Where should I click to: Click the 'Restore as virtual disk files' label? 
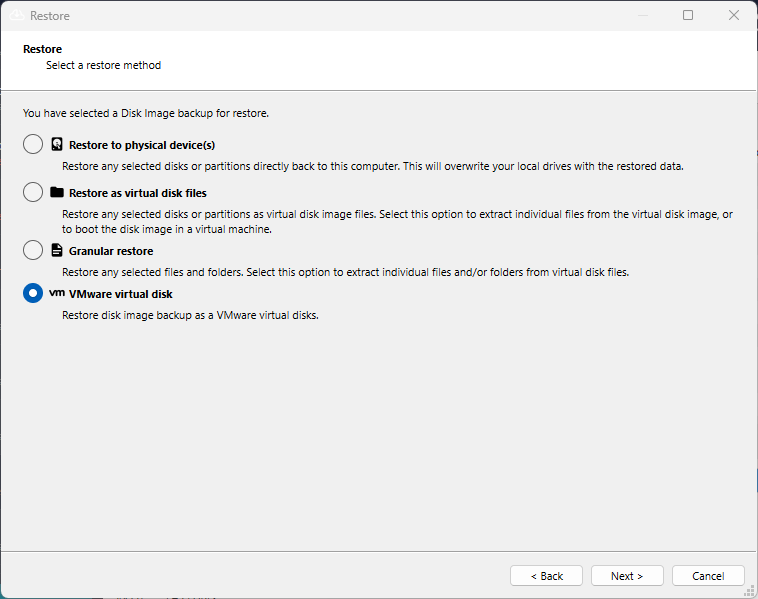pos(138,193)
